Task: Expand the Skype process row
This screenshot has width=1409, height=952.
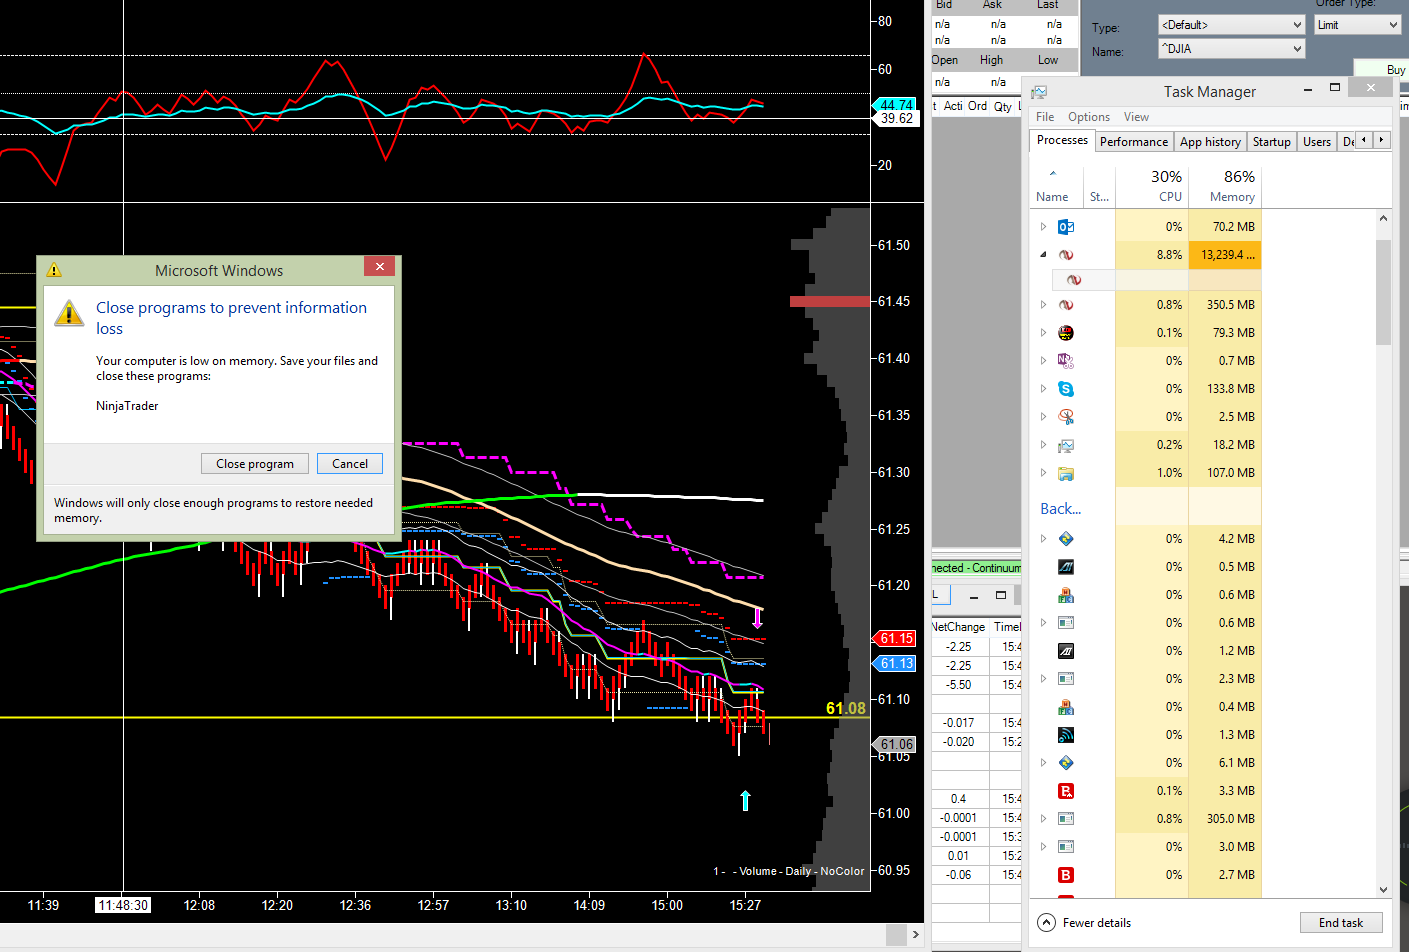Action: click(1043, 389)
